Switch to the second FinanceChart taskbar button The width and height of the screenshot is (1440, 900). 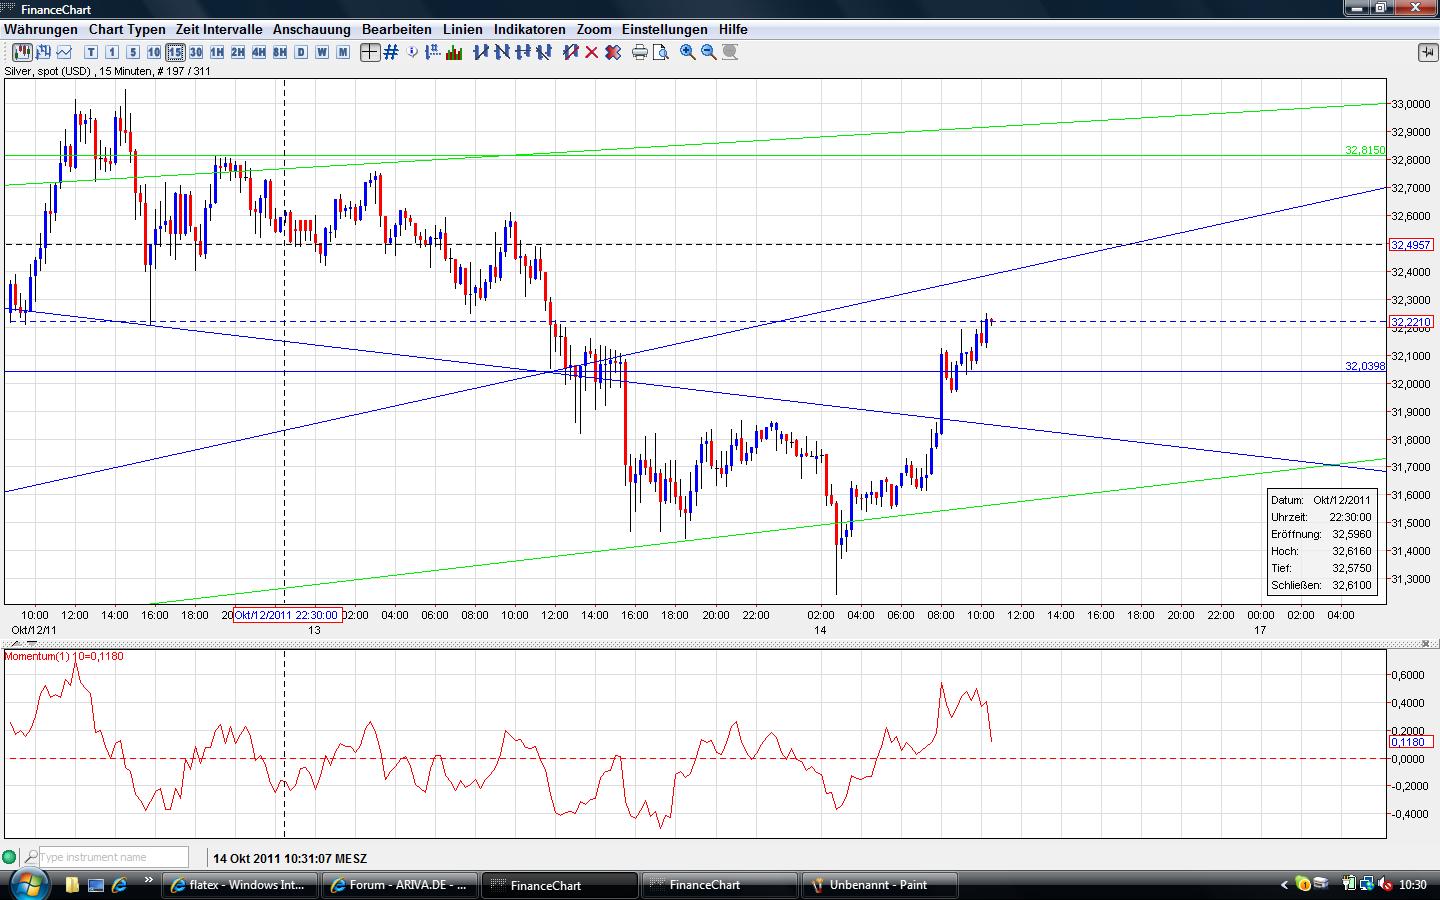click(720, 885)
